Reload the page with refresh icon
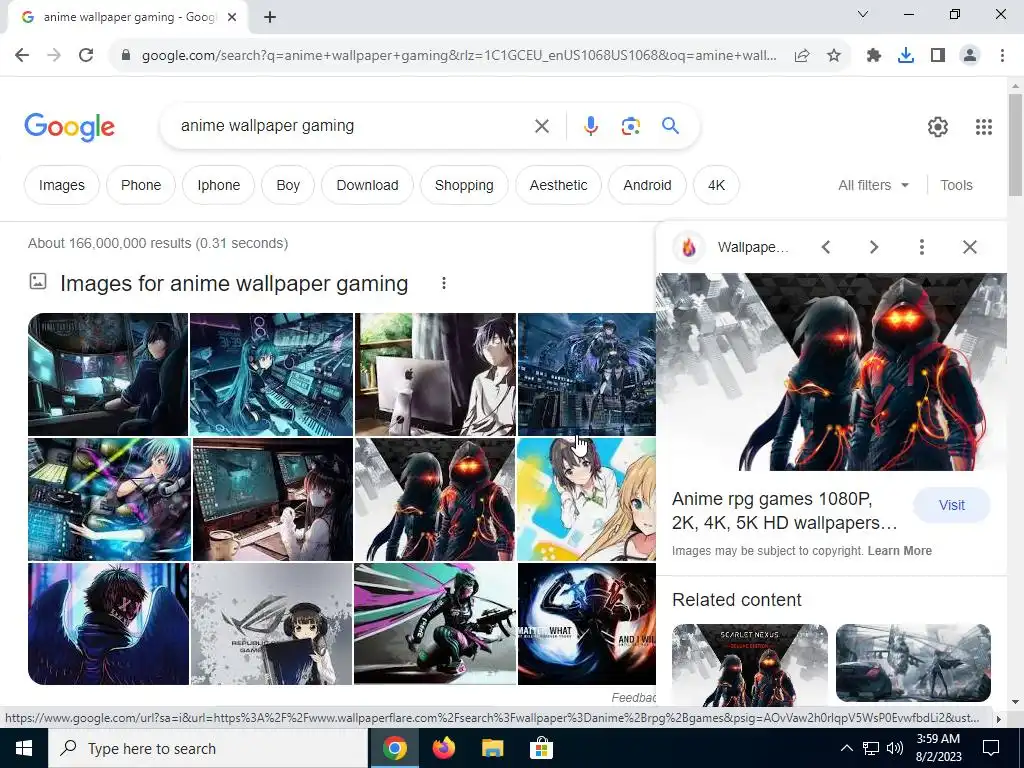The height and width of the screenshot is (768, 1024). coord(86,56)
